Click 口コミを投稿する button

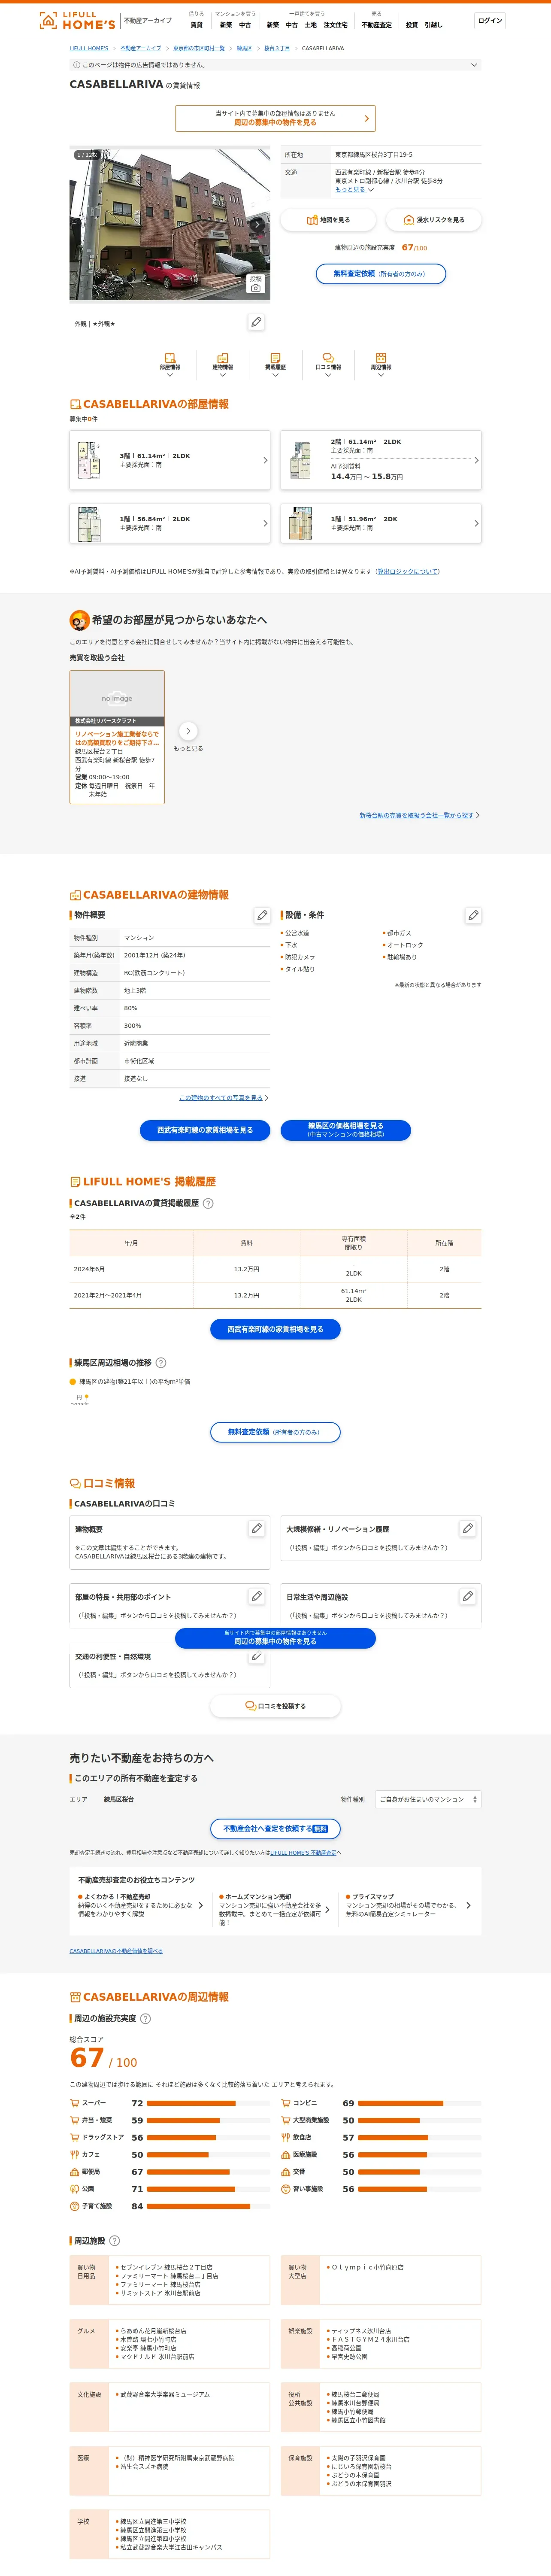[x=275, y=1706]
